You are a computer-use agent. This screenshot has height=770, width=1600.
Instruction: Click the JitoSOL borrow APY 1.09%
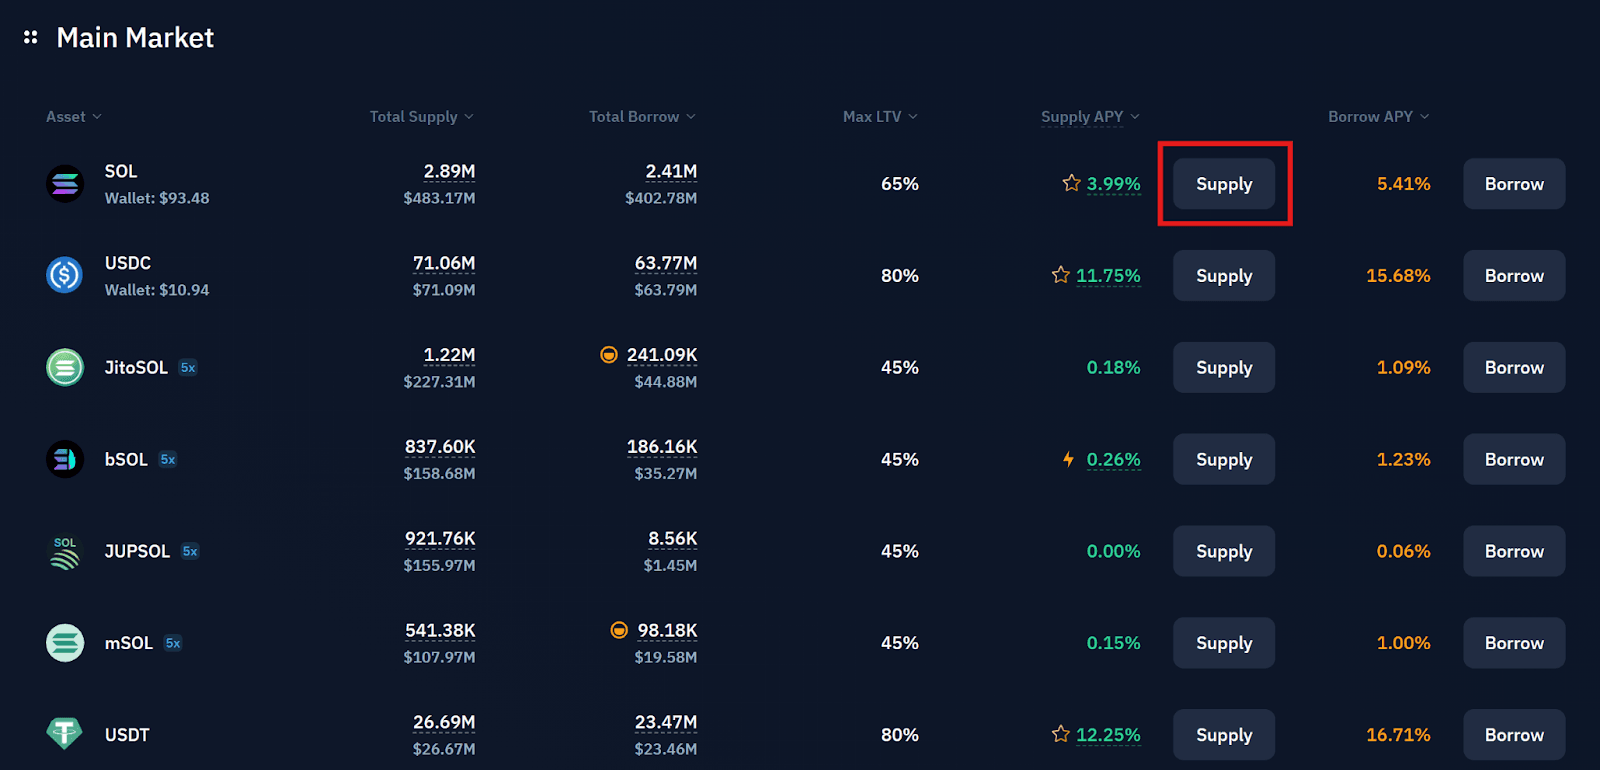[1403, 367]
